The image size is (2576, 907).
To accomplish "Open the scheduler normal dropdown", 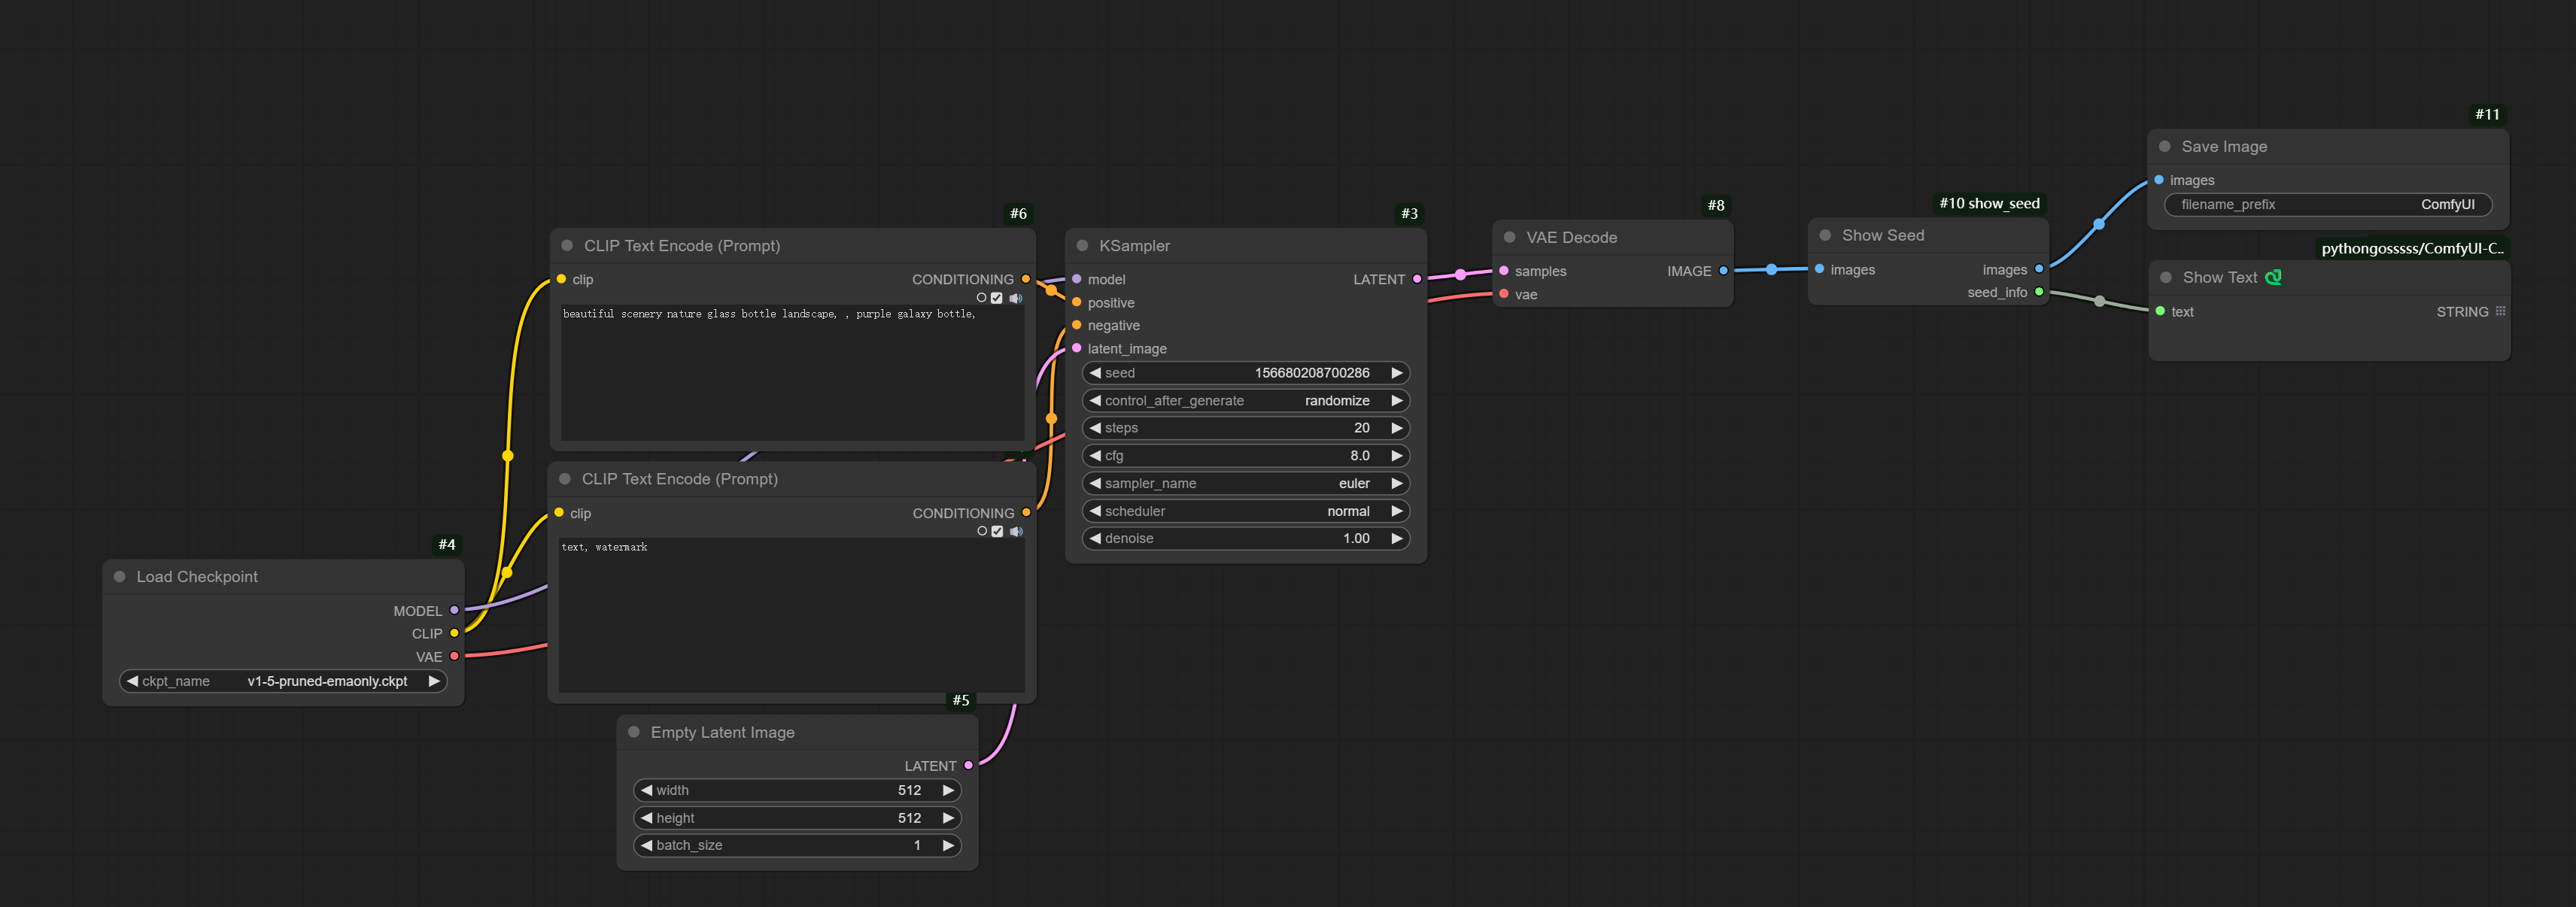I will coord(1245,511).
